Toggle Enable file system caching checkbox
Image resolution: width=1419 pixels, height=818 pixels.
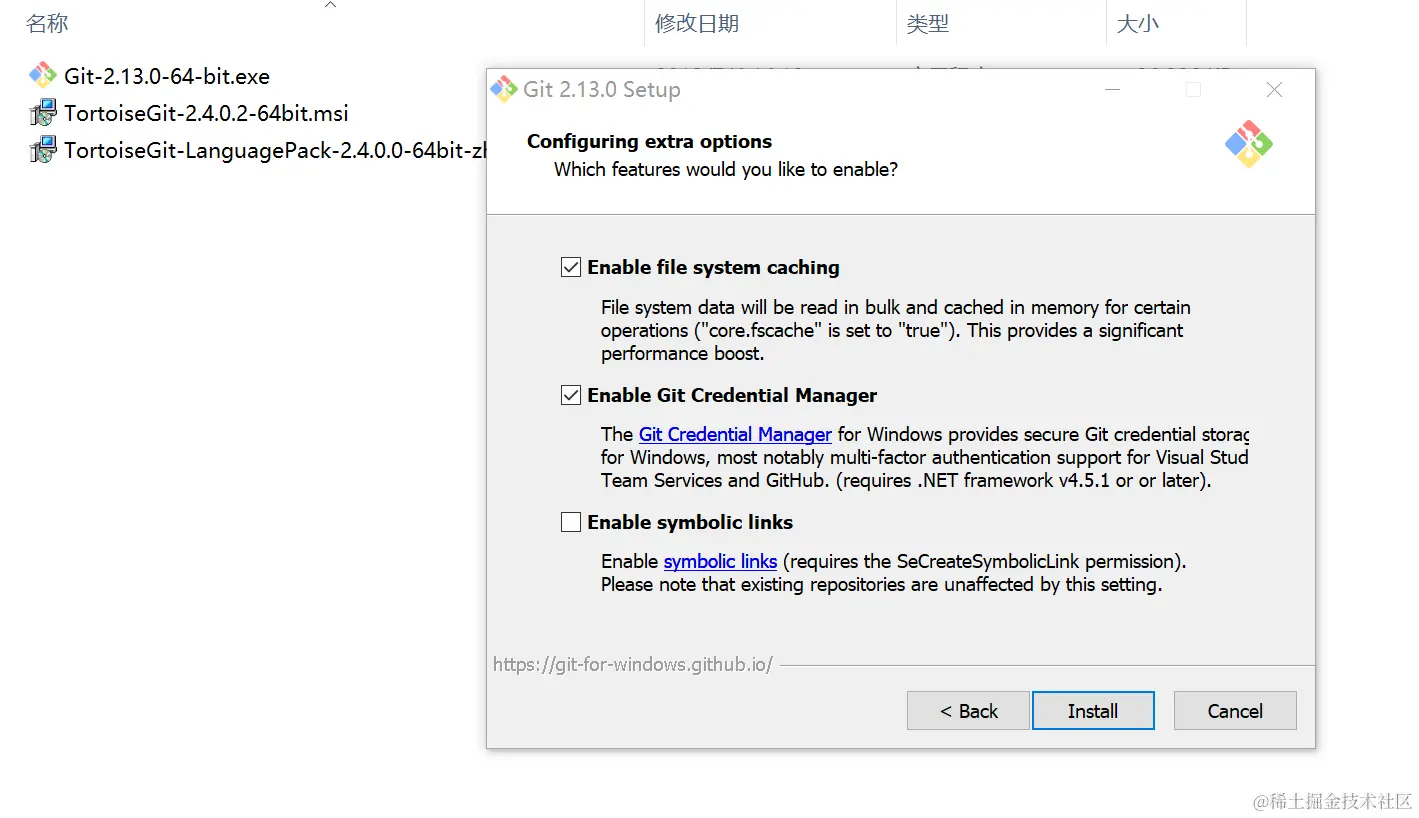[x=571, y=267]
